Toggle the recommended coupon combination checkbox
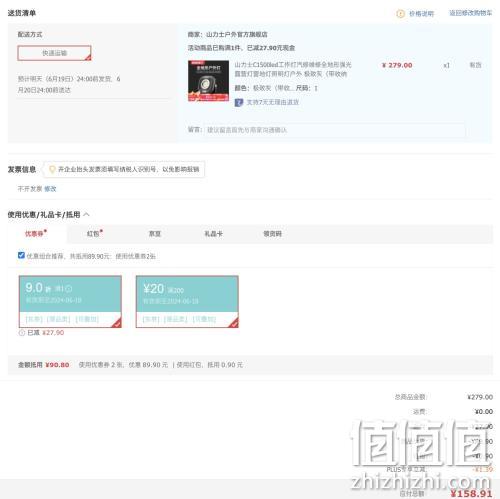Screen dimensions: 500x499 click(21, 255)
